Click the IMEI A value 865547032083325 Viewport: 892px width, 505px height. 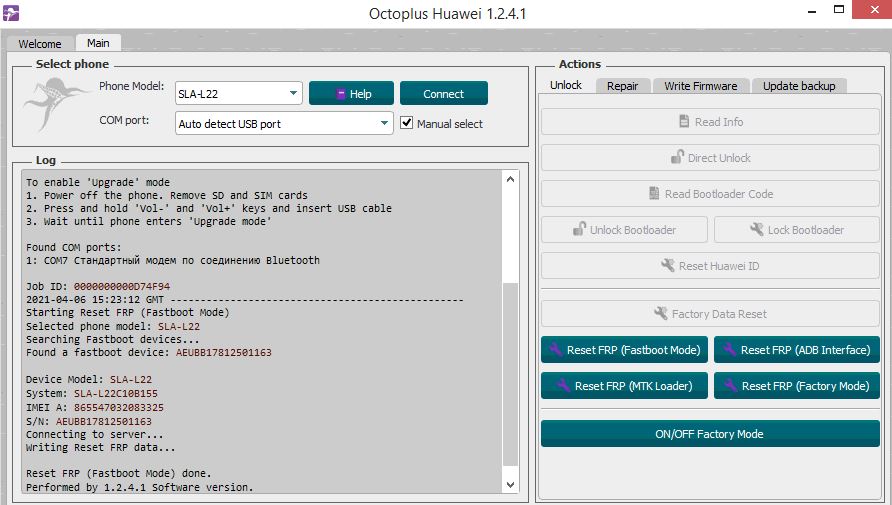click(118, 407)
